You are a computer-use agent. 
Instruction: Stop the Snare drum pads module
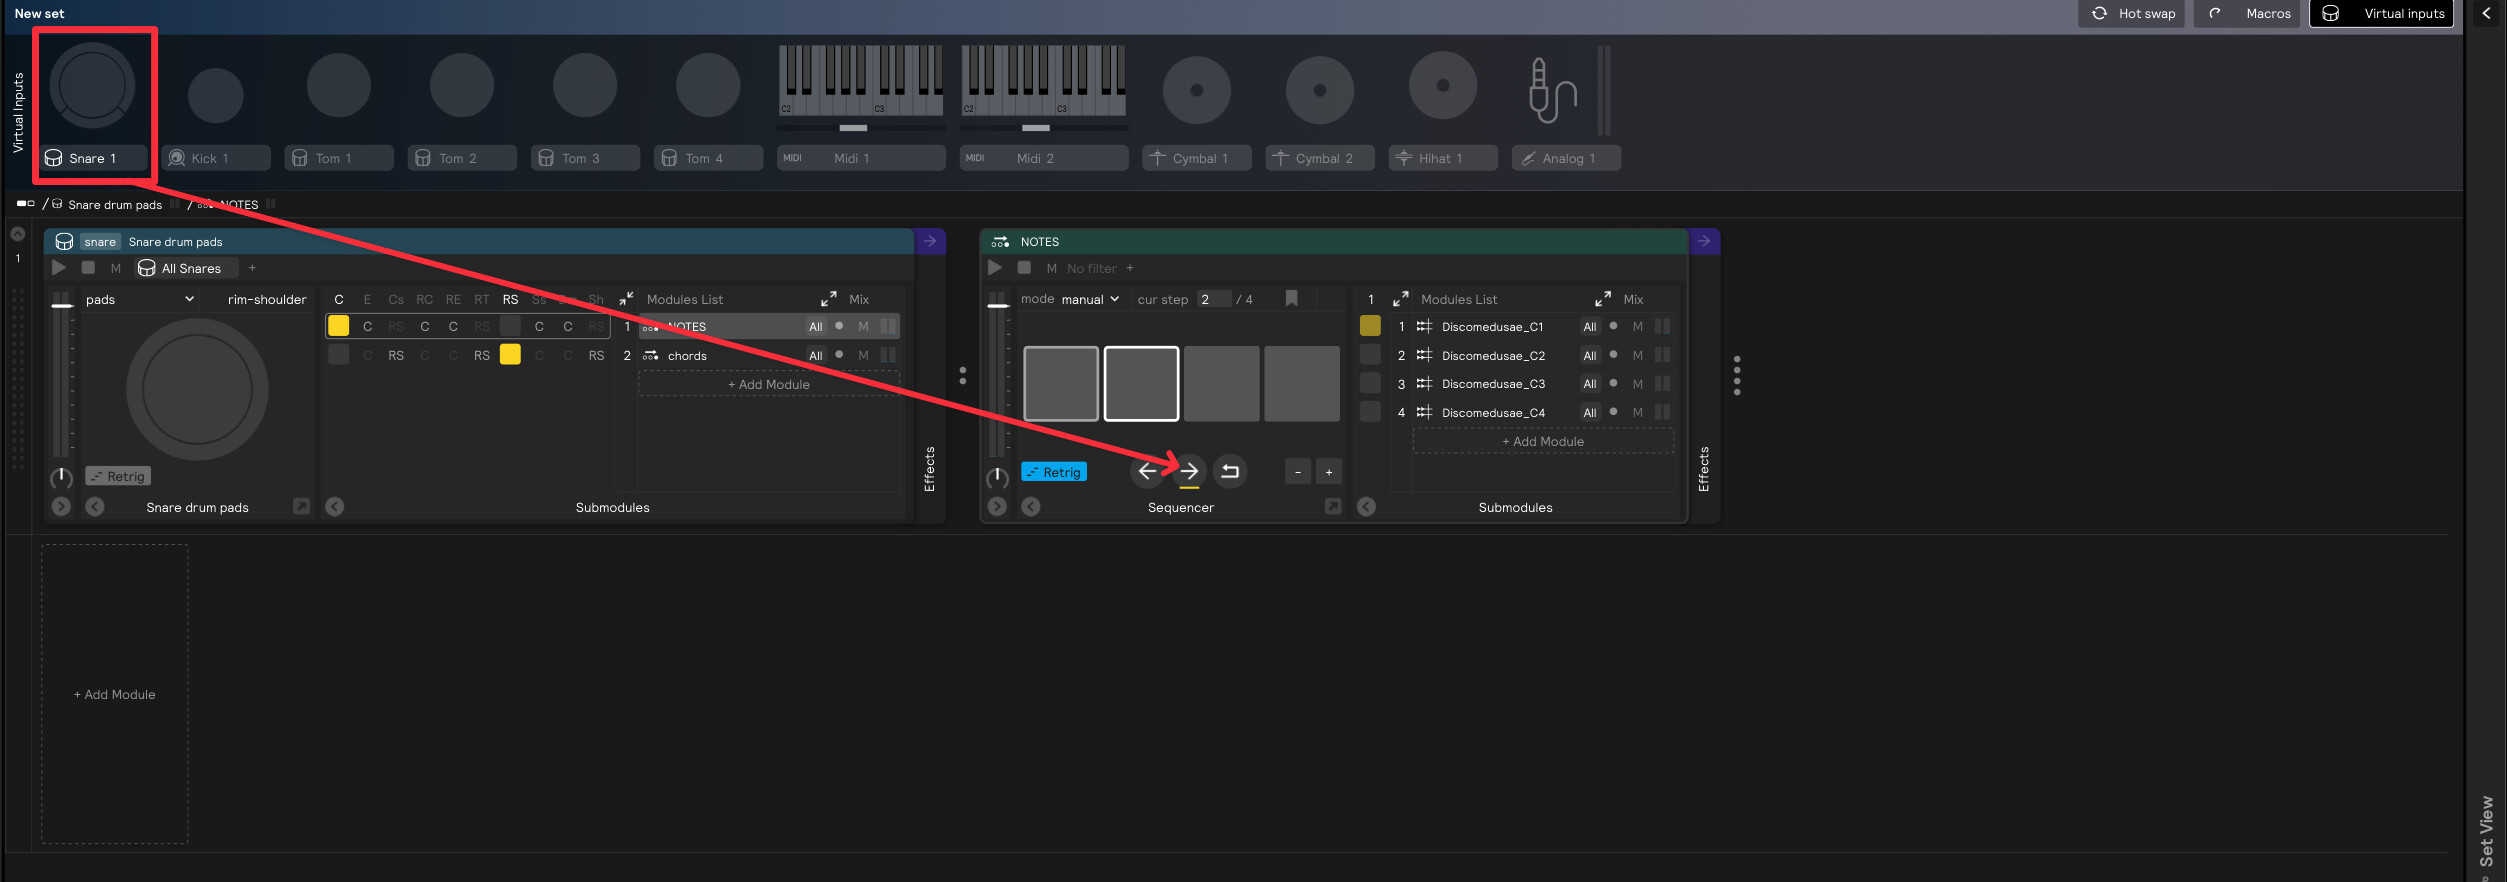click(x=88, y=268)
